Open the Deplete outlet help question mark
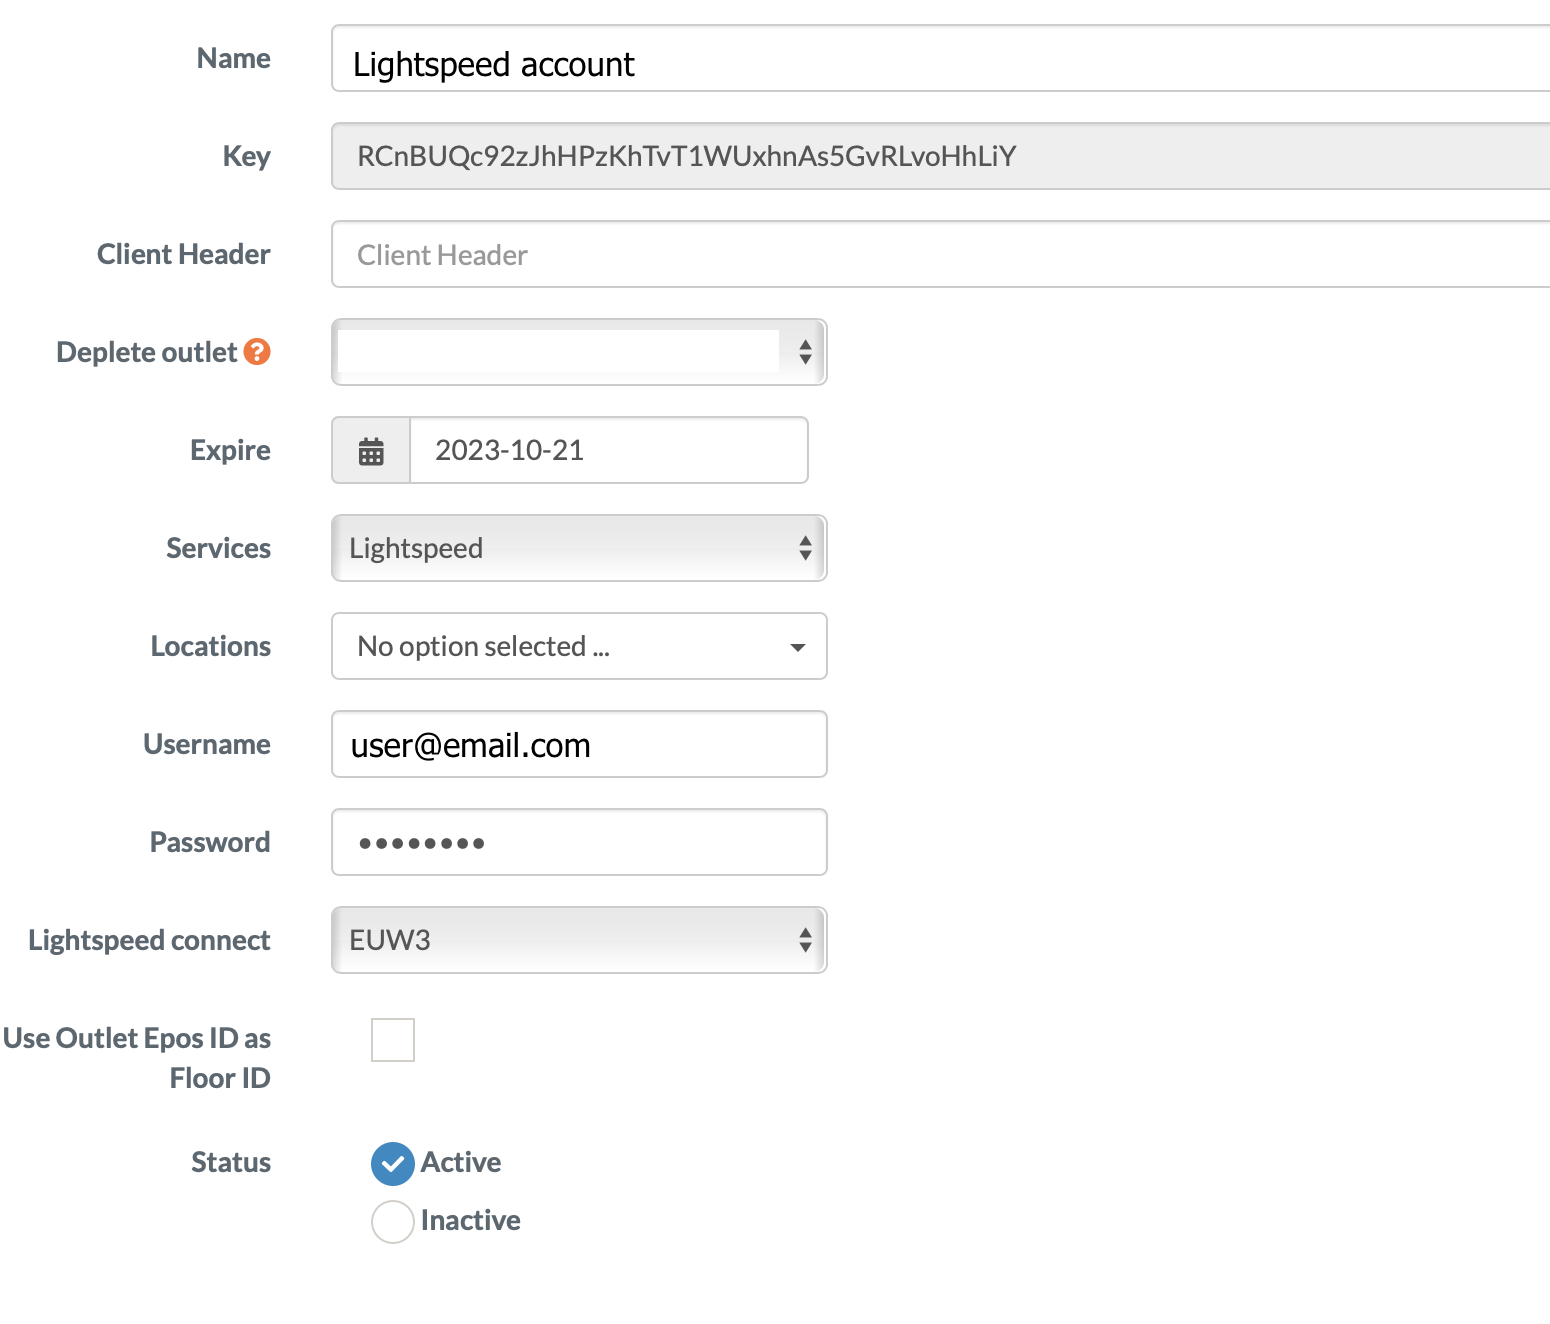The height and width of the screenshot is (1324, 1550). click(258, 351)
